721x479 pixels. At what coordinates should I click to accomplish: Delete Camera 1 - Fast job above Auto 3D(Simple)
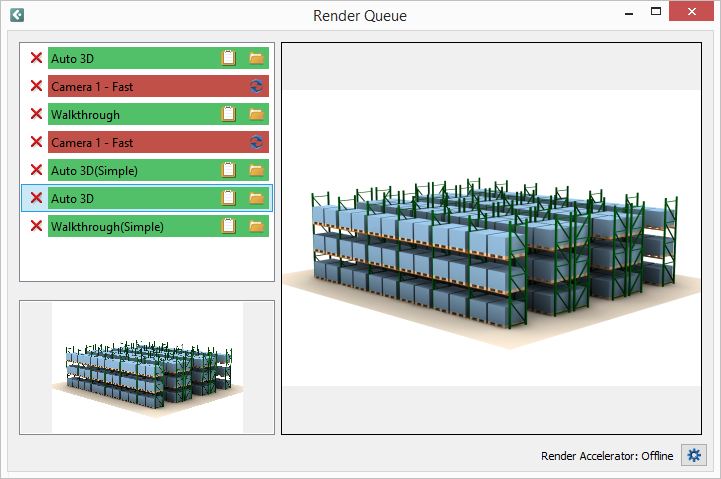[x=36, y=142]
